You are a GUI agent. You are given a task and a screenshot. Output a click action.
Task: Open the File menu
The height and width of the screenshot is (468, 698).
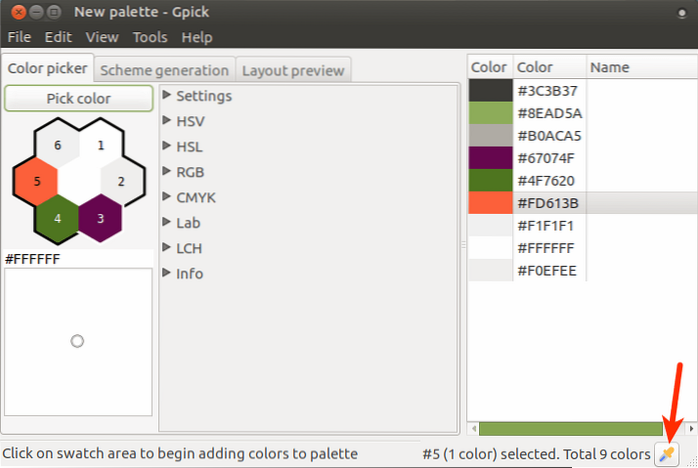tap(21, 37)
